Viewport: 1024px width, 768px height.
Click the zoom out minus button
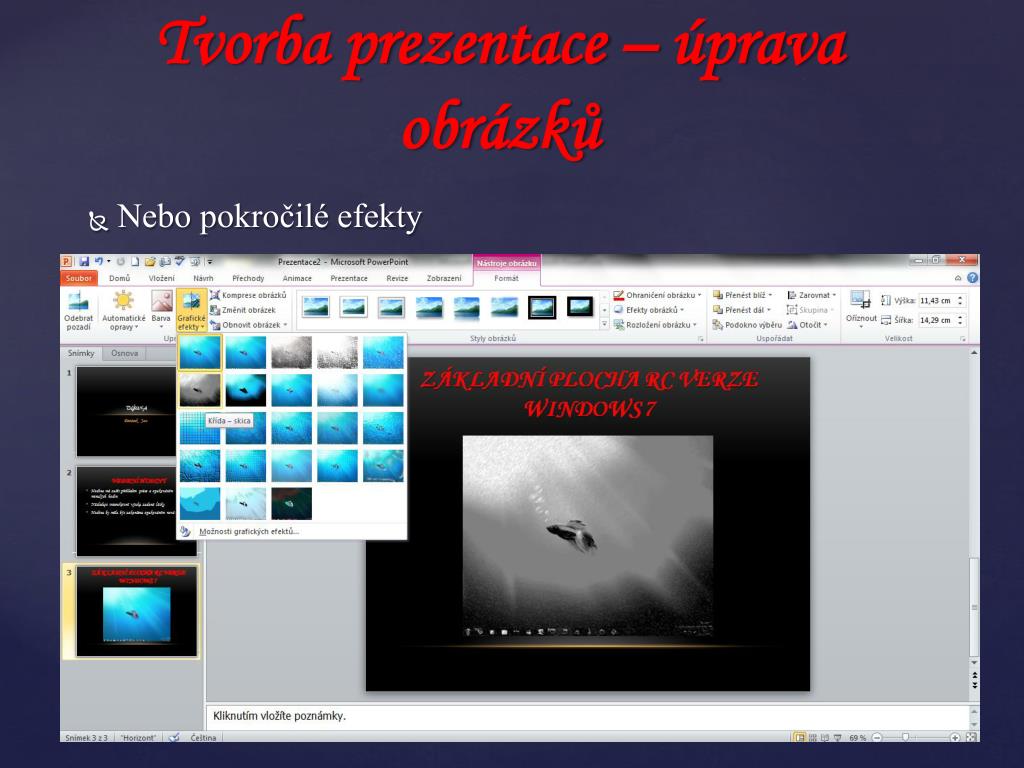click(x=877, y=737)
